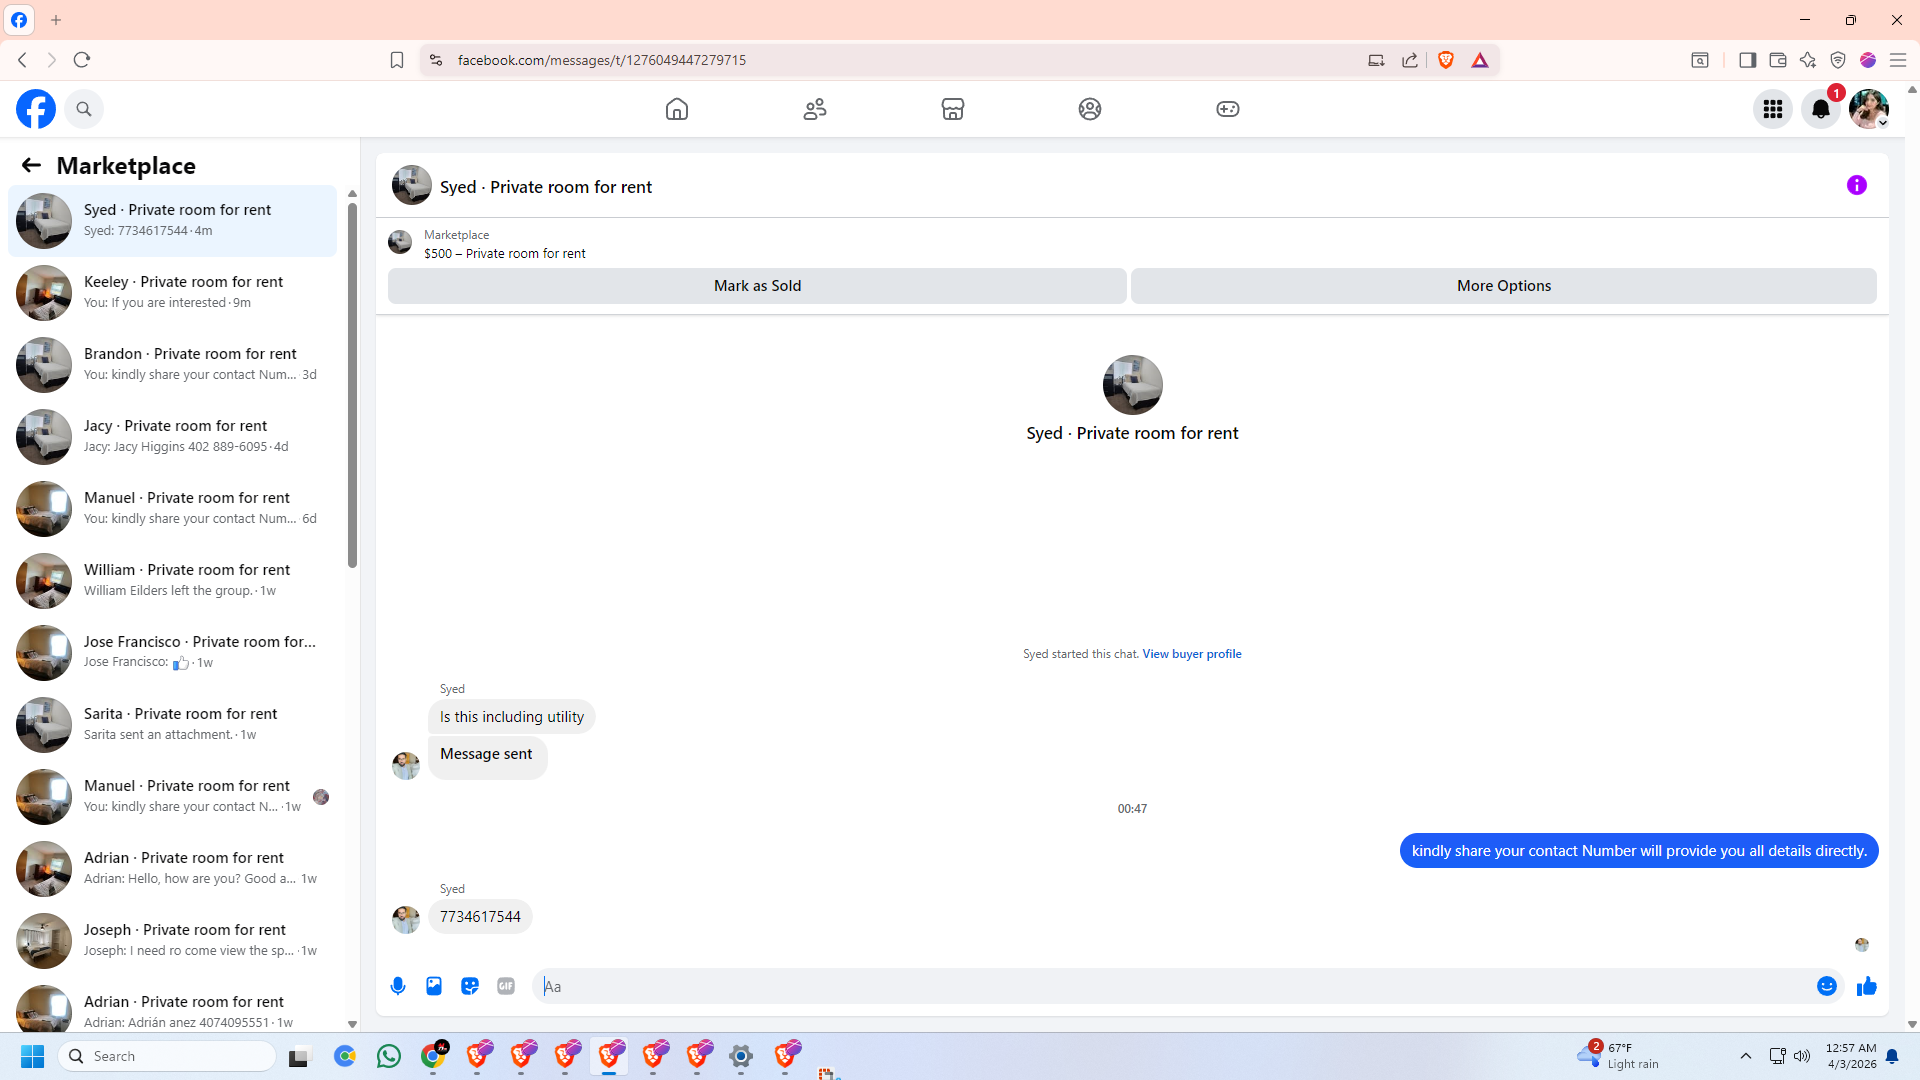Open Task View on the taskbar
This screenshot has height=1080, width=1920.
(x=300, y=1056)
